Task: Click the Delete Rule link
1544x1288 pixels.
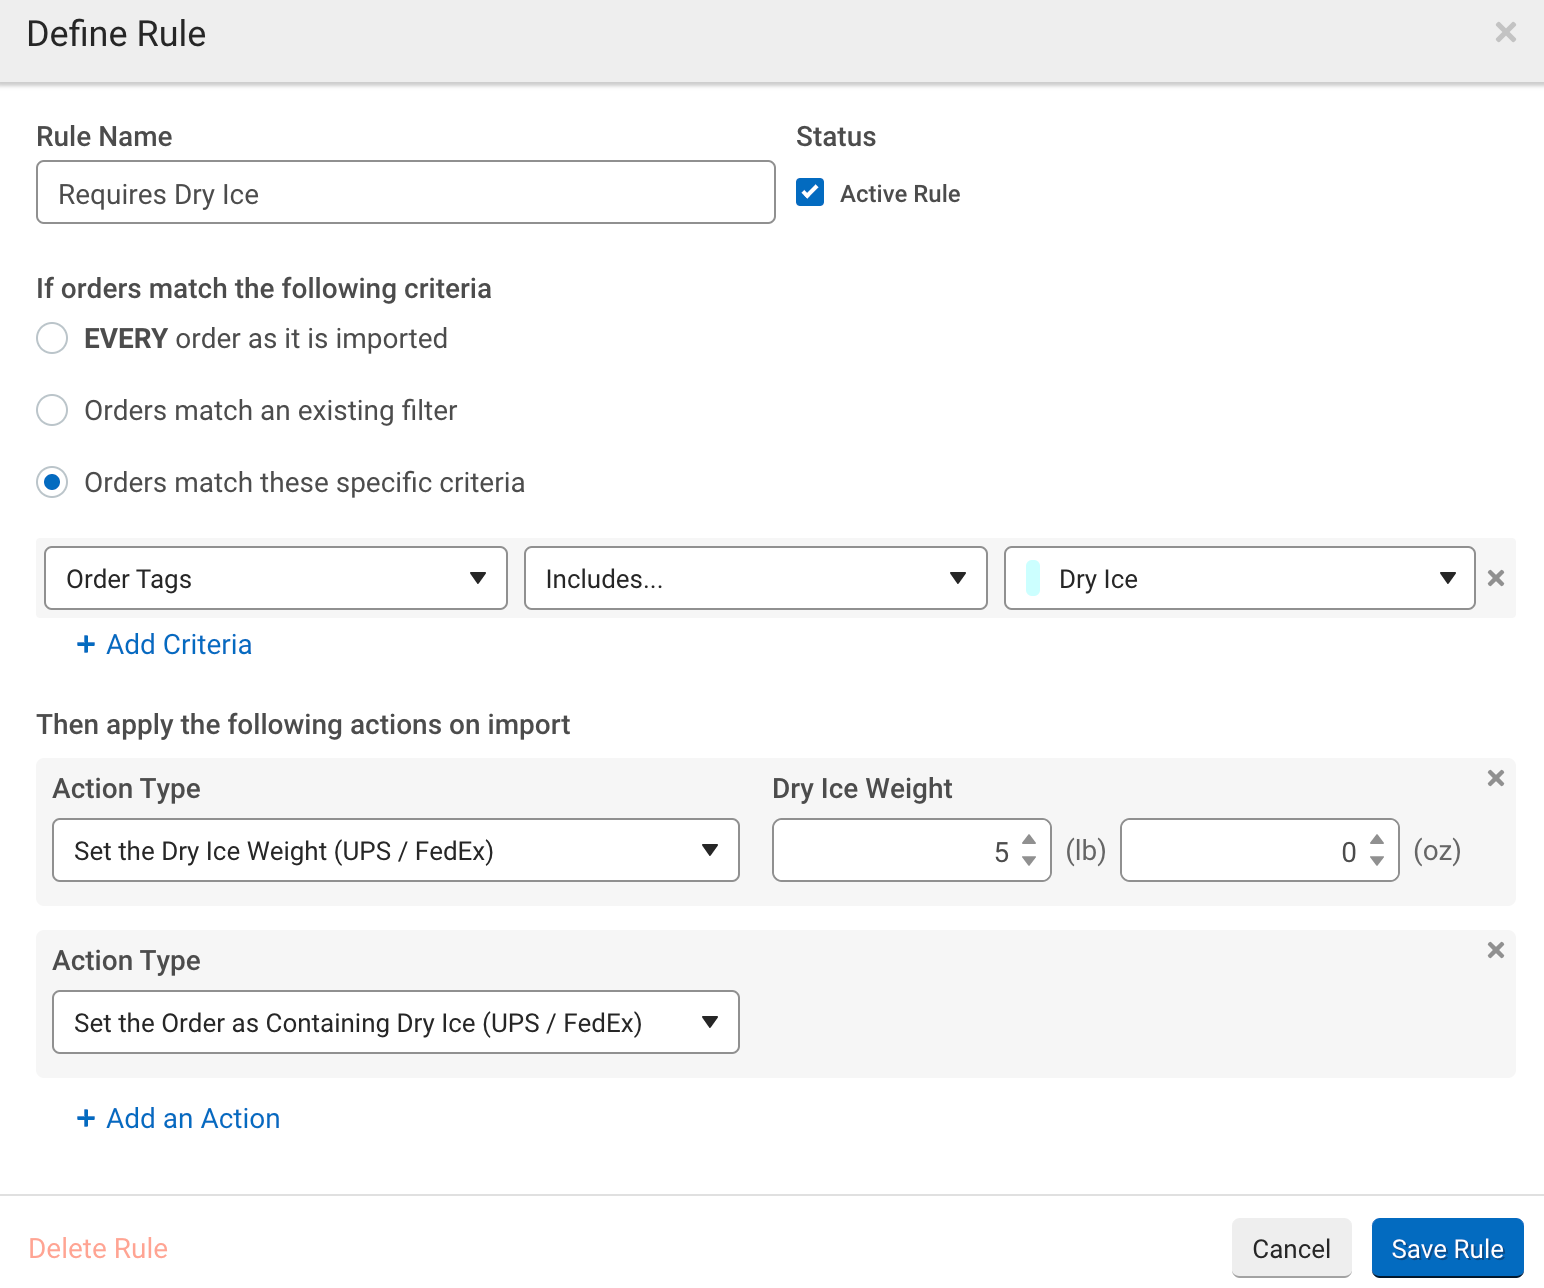Action: (98, 1248)
